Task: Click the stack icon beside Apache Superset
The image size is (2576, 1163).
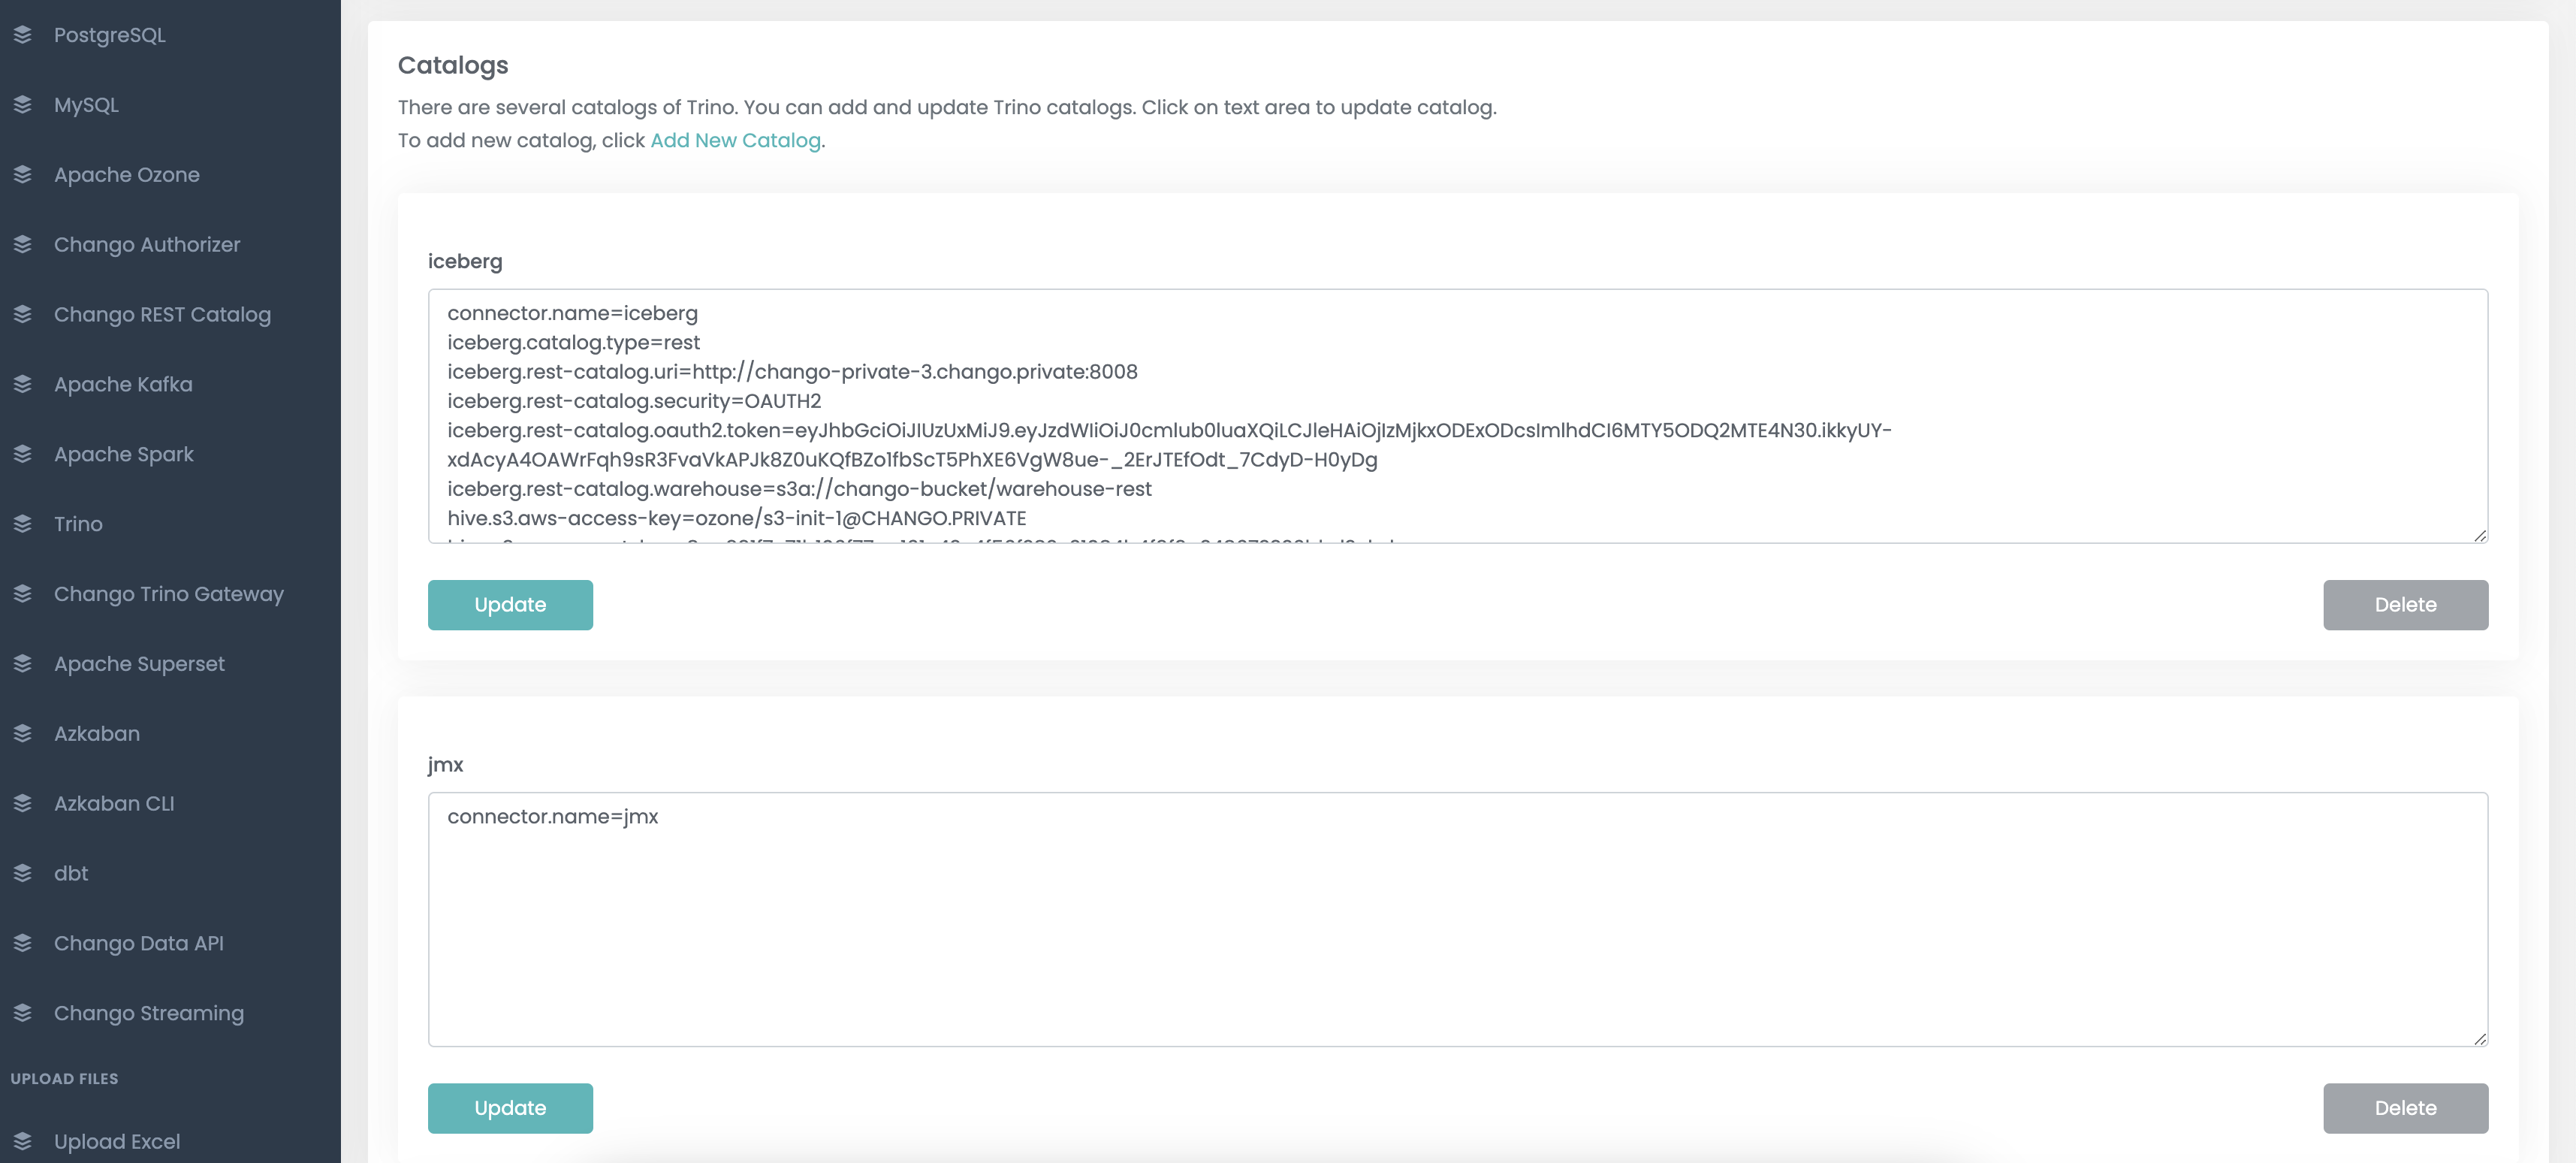Action: (x=23, y=664)
